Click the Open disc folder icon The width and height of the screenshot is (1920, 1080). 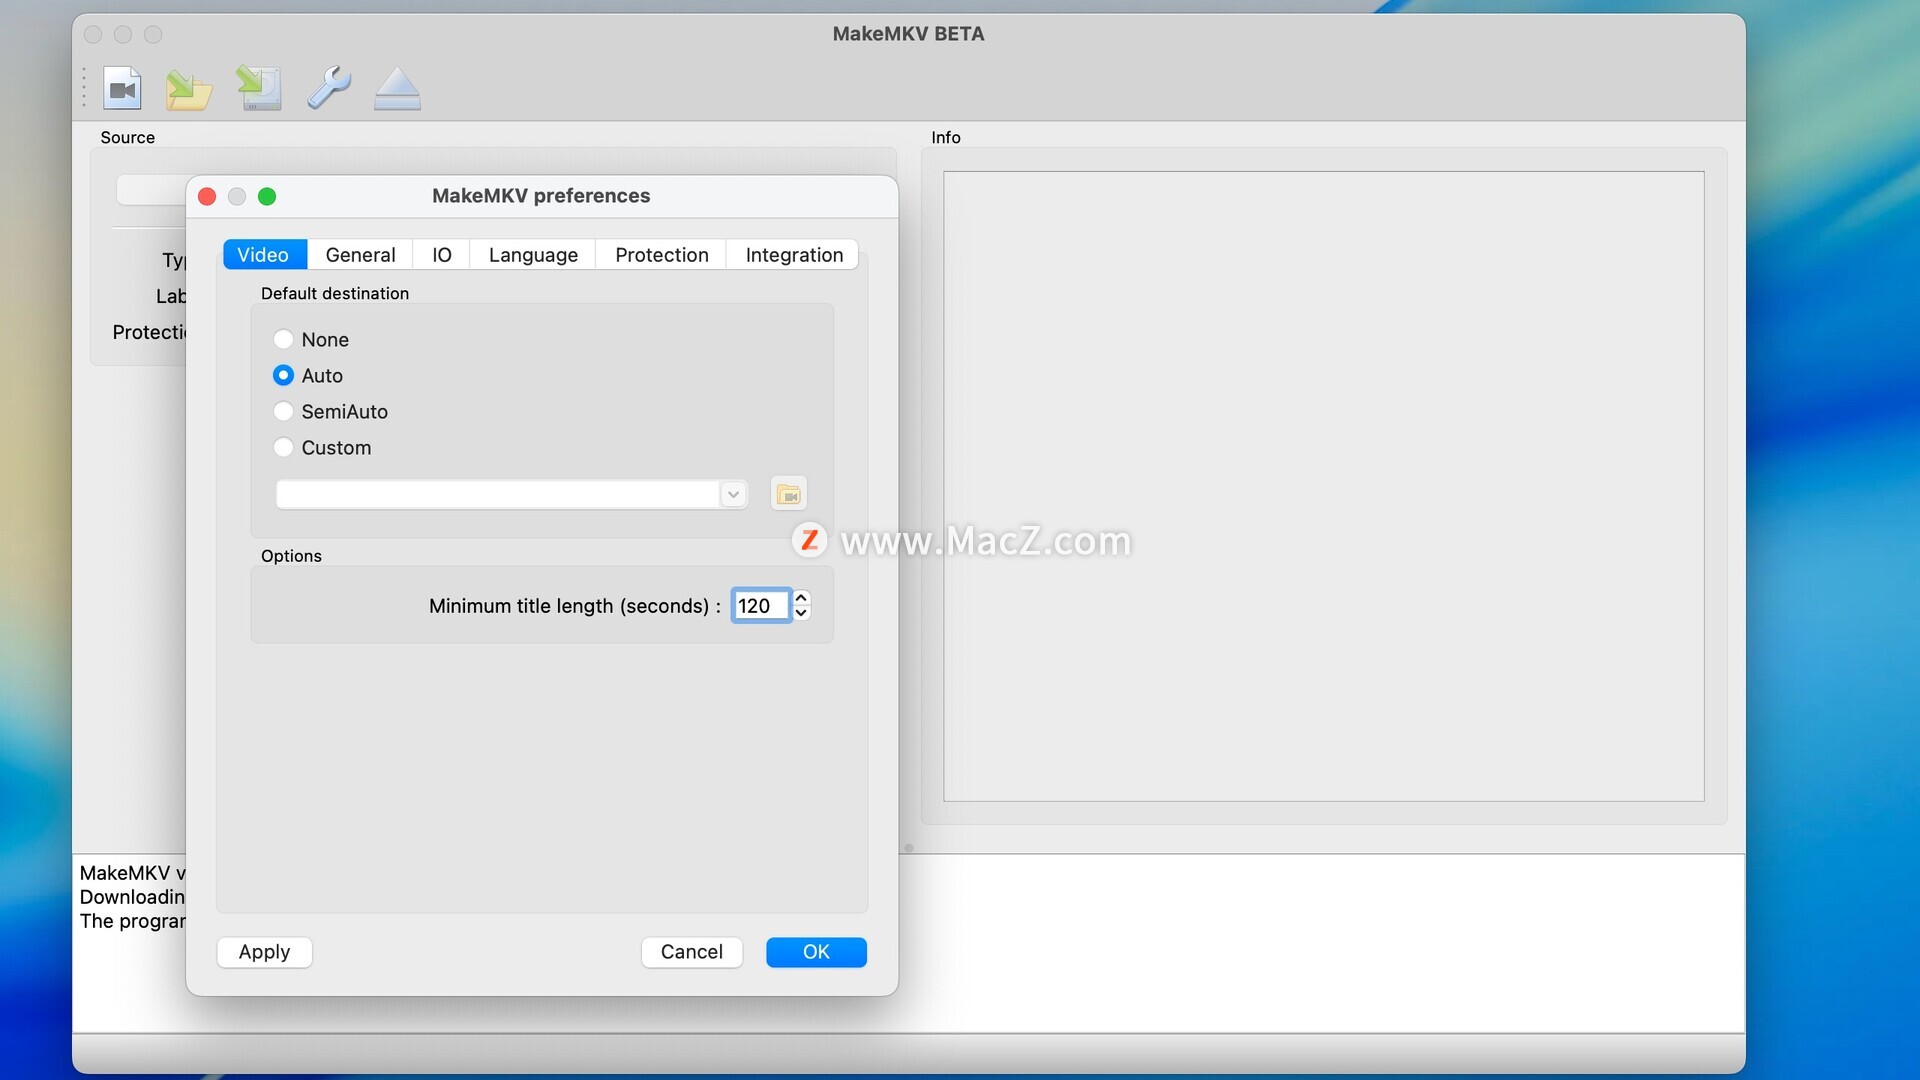point(189,89)
